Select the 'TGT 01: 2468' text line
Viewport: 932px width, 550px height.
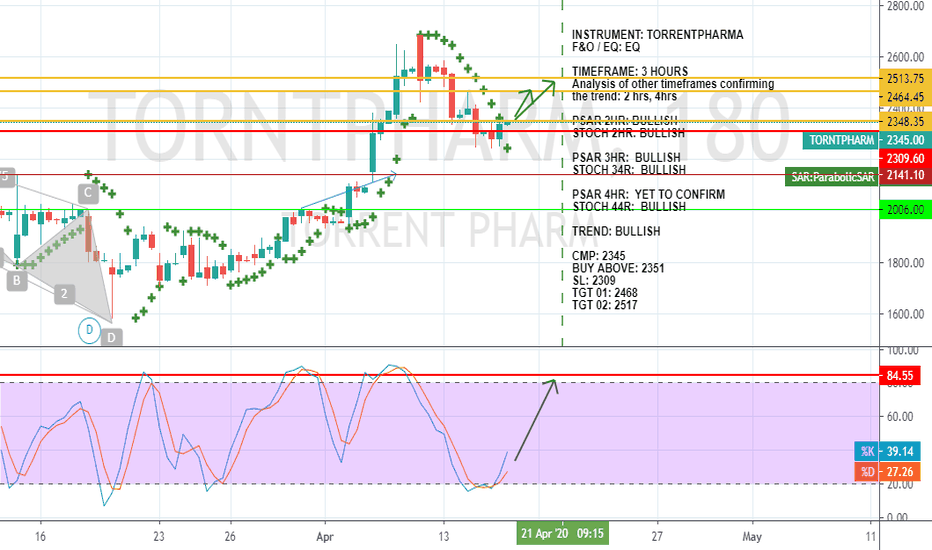[x=604, y=293]
